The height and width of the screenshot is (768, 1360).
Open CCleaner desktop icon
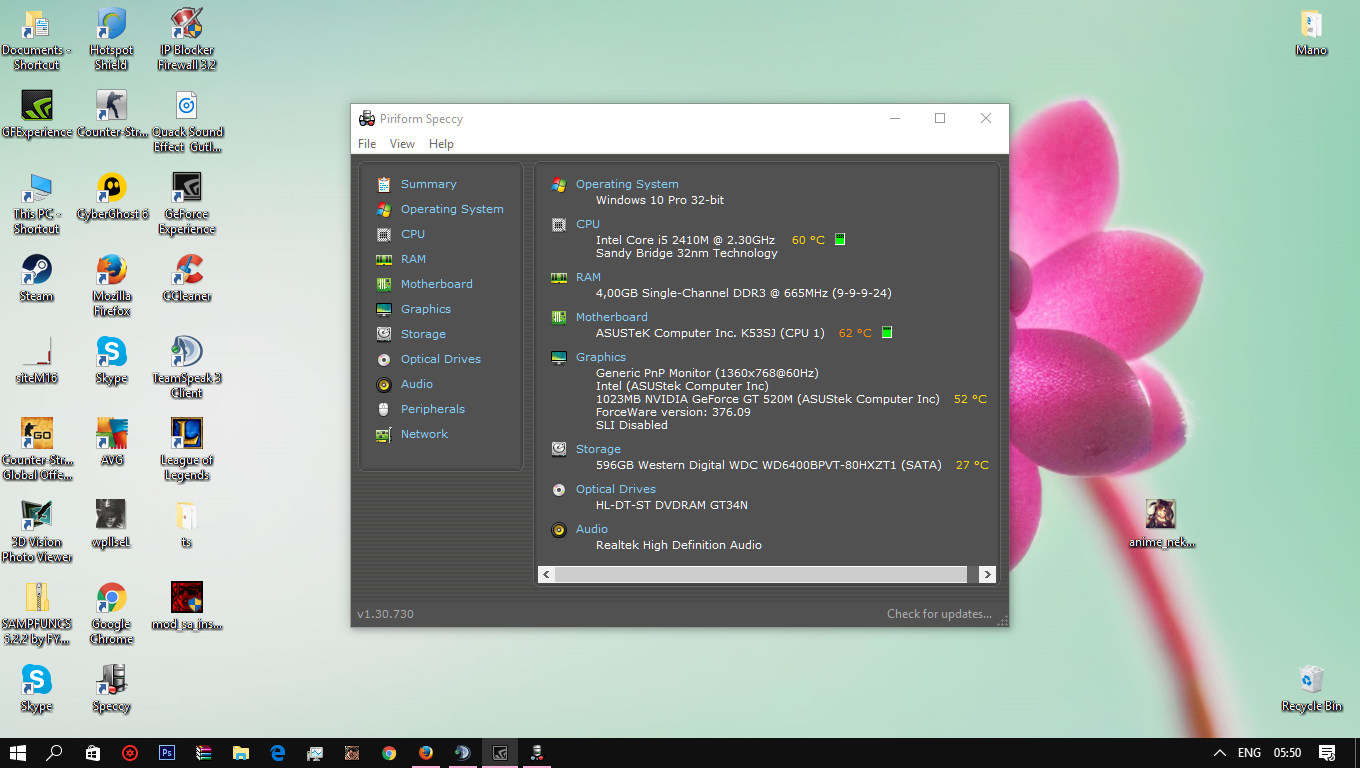pyautogui.click(x=187, y=271)
